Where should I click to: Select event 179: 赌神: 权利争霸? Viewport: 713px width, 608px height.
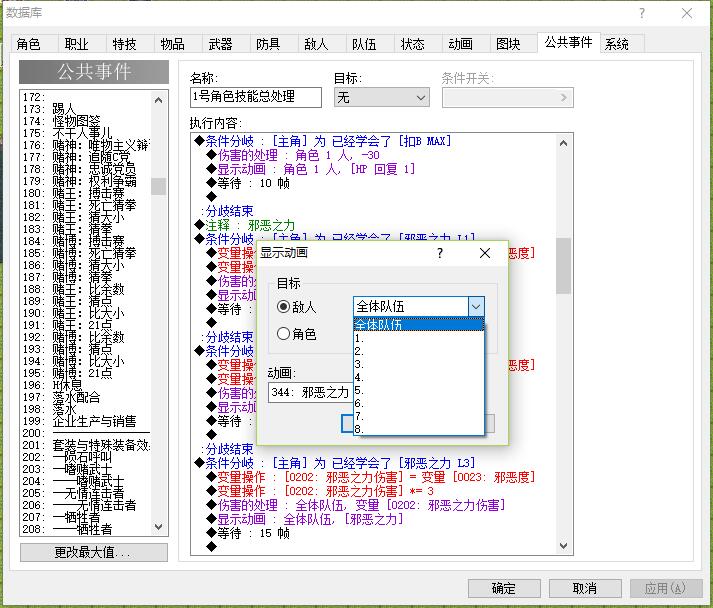[86, 181]
